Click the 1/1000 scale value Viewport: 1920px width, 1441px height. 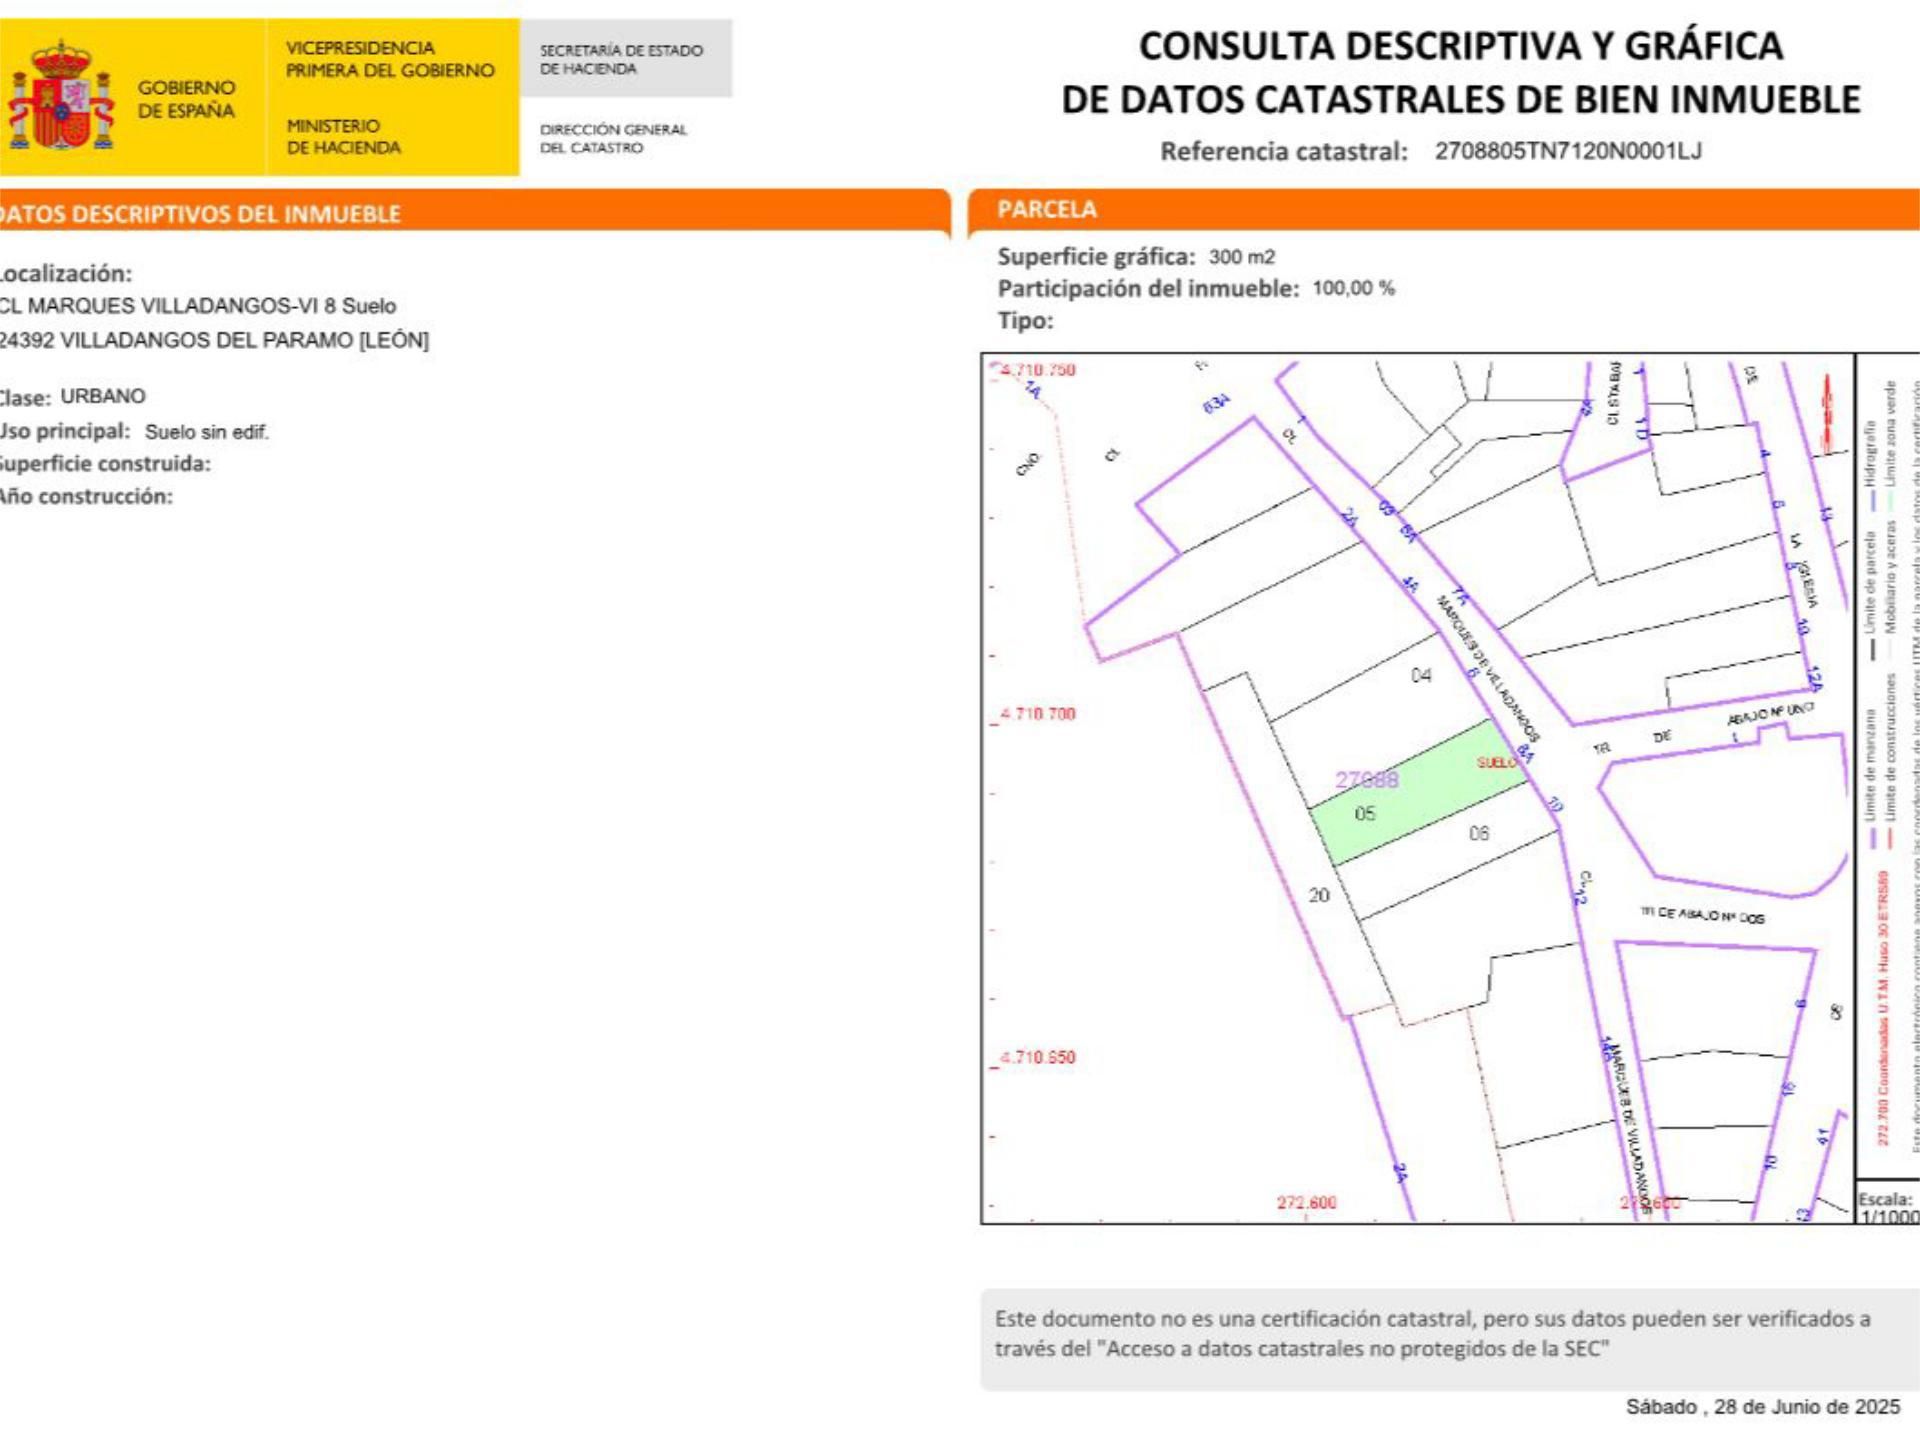[x=1889, y=1217]
